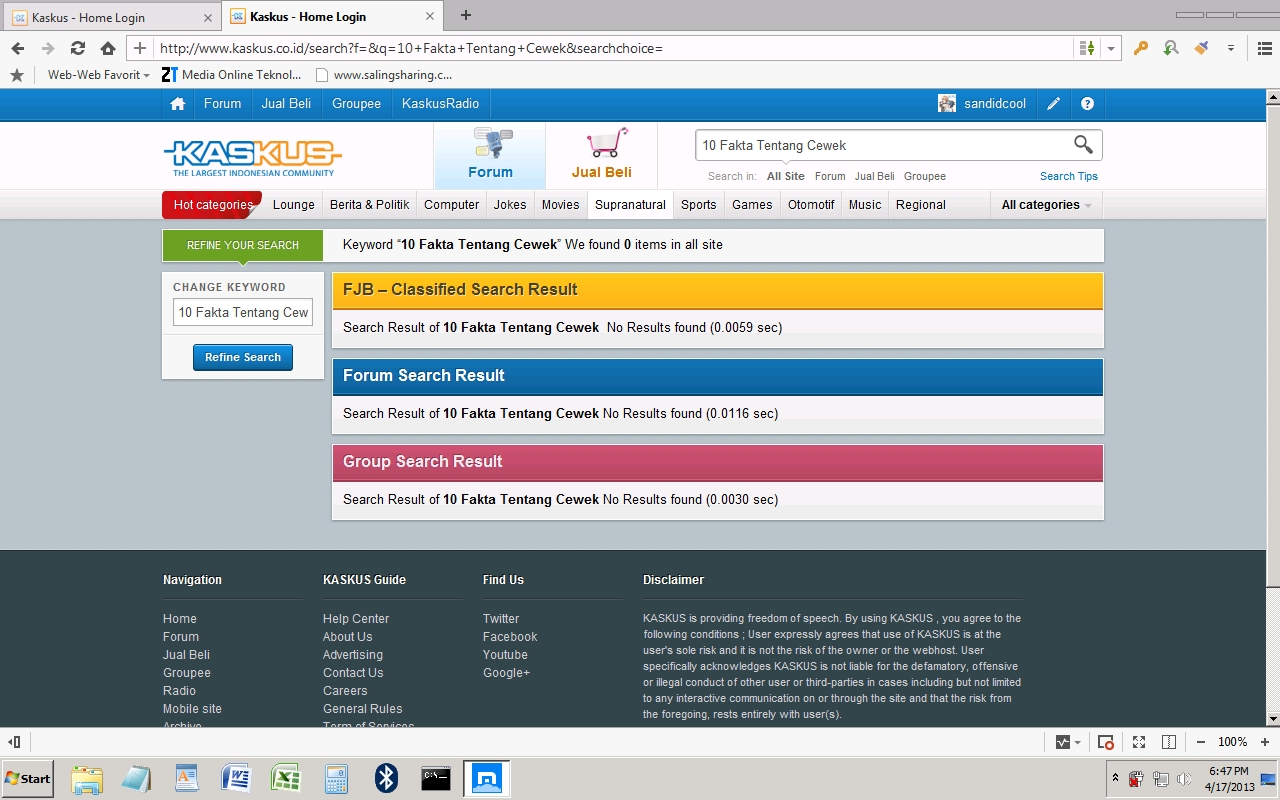This screenshot has height=800, width=1280.
Task: Click the Change Keyword input field
Action: pos(243,312)
